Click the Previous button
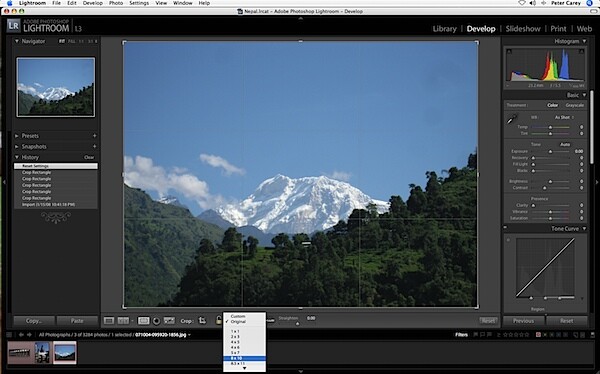This screenshot has width=600, height=374. [523, 321]
